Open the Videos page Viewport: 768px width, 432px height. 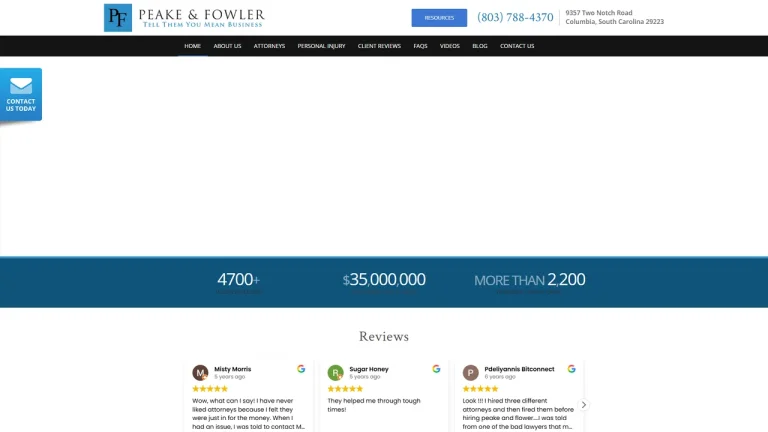pyautogui.click(x=450, y=46)
